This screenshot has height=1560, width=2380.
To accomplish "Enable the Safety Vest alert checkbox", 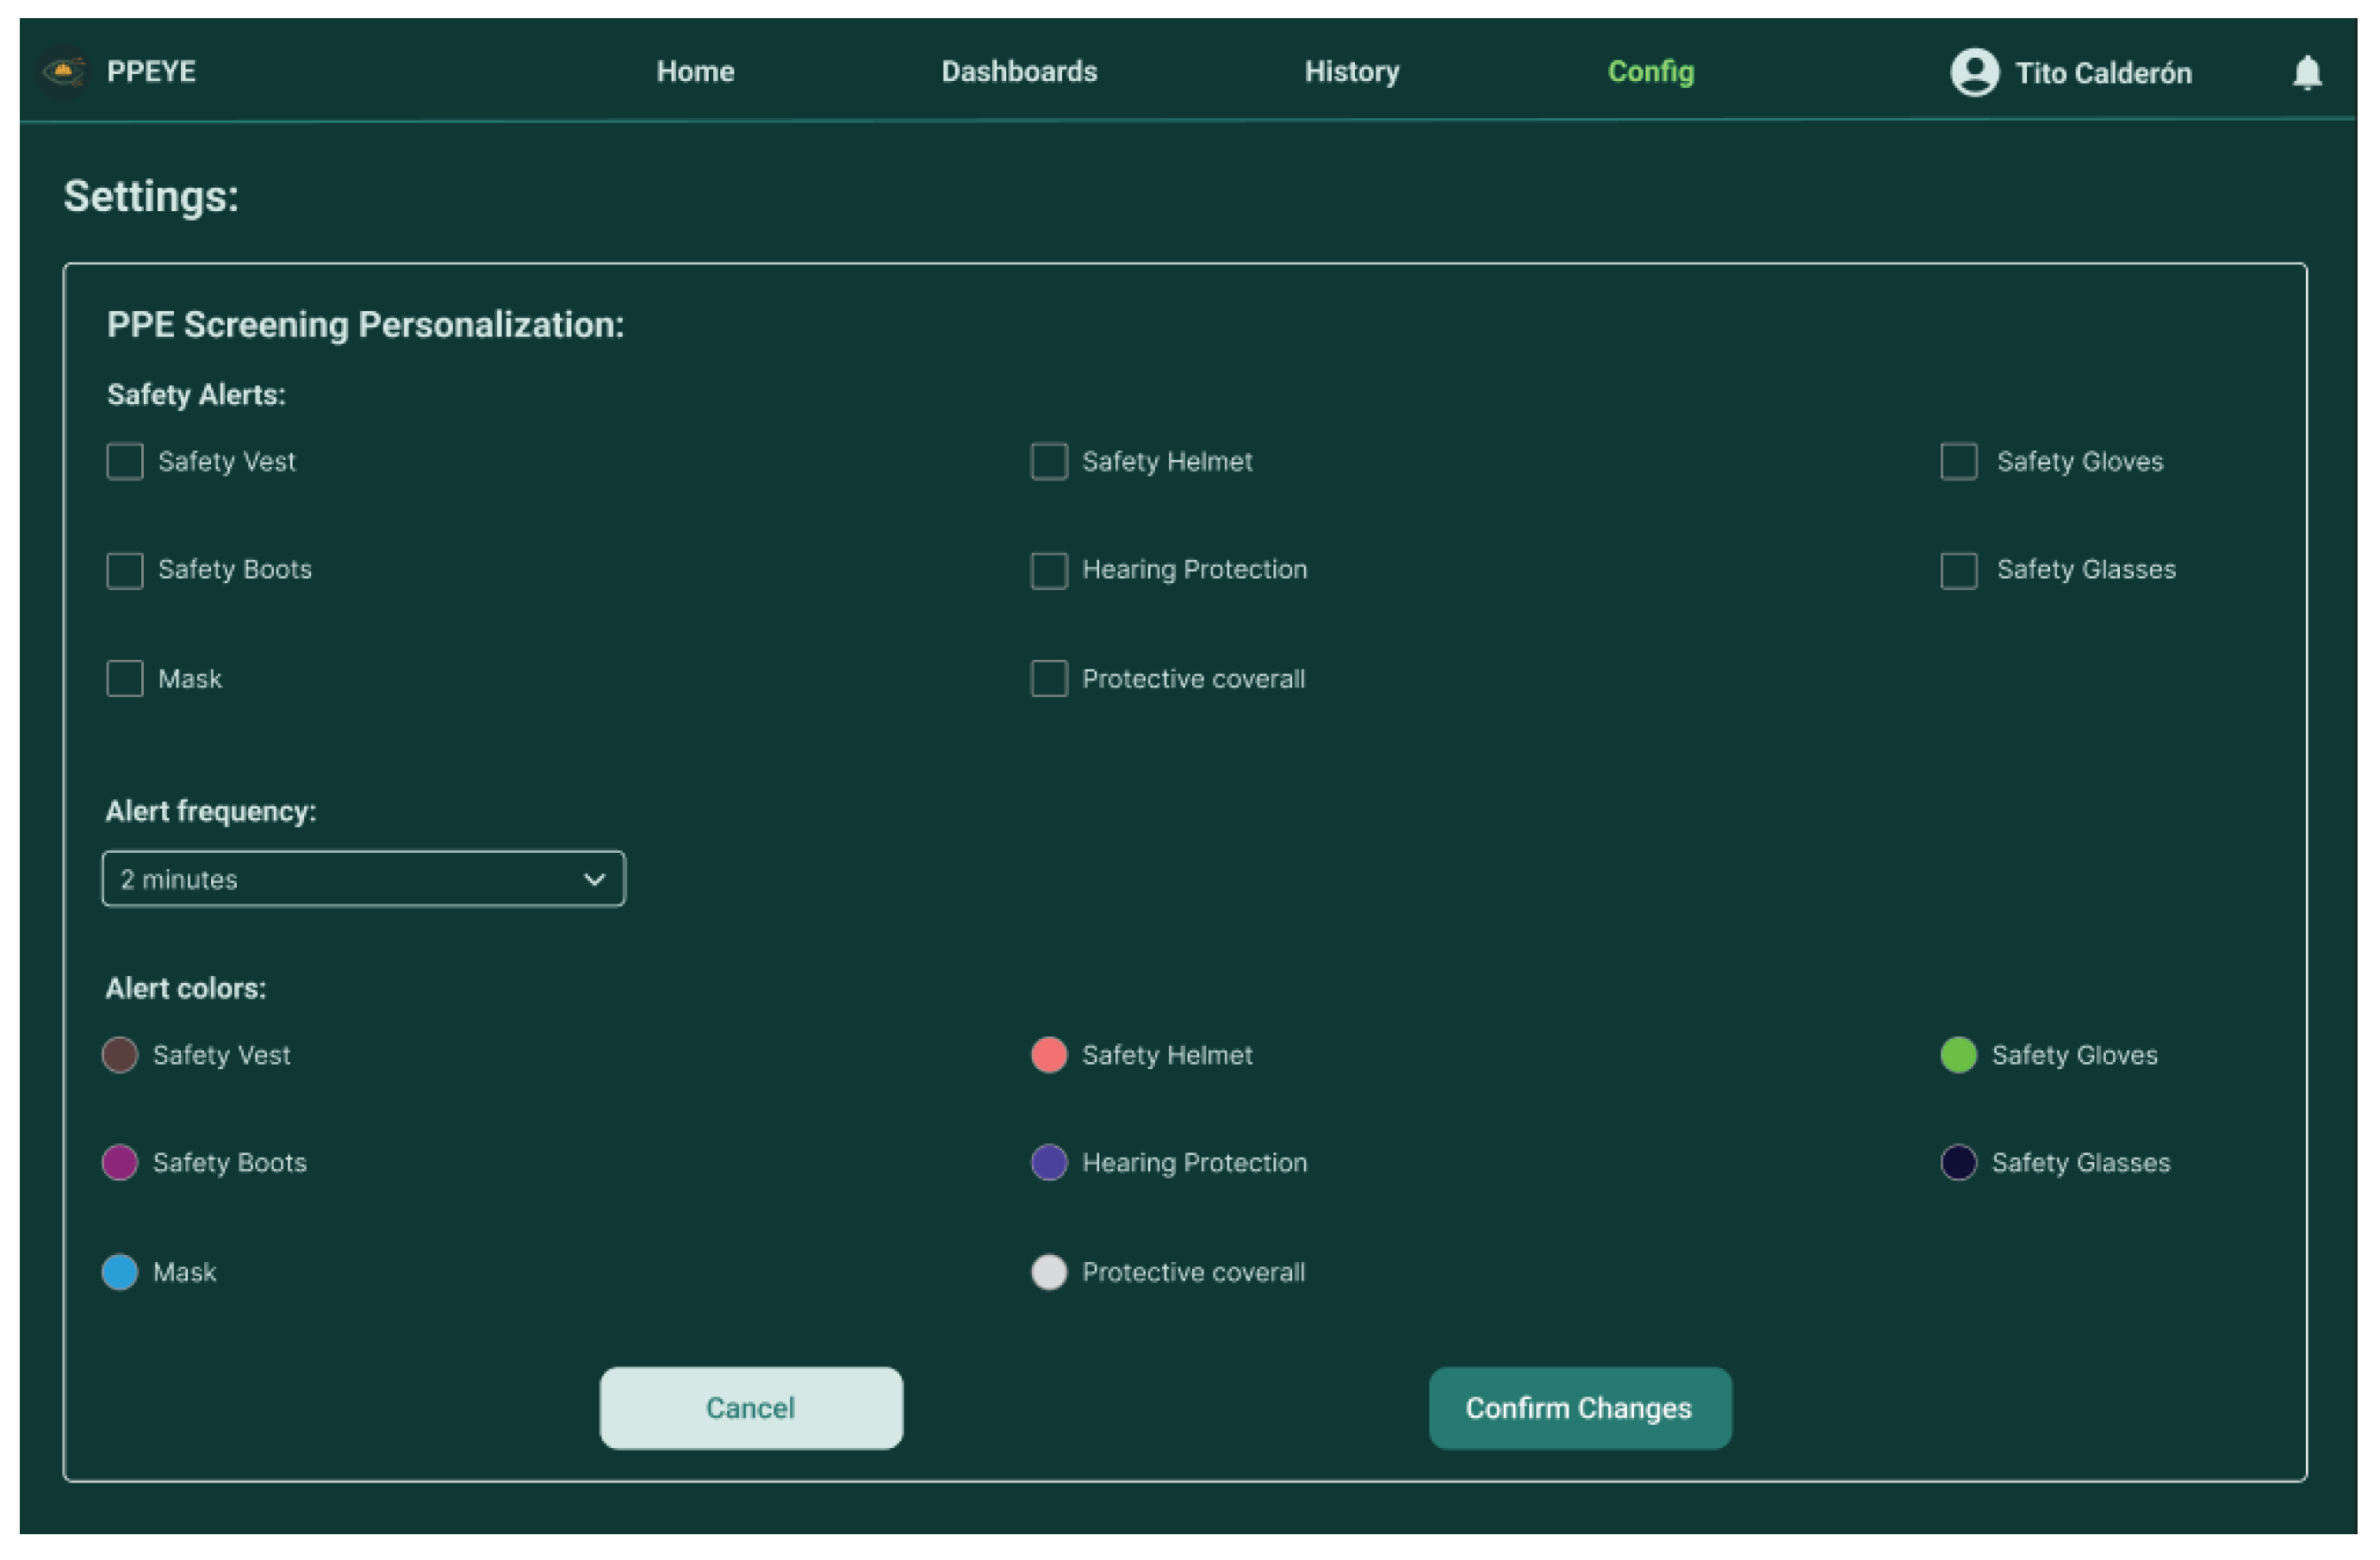I will pyautogui.click(x=125, y=462).
